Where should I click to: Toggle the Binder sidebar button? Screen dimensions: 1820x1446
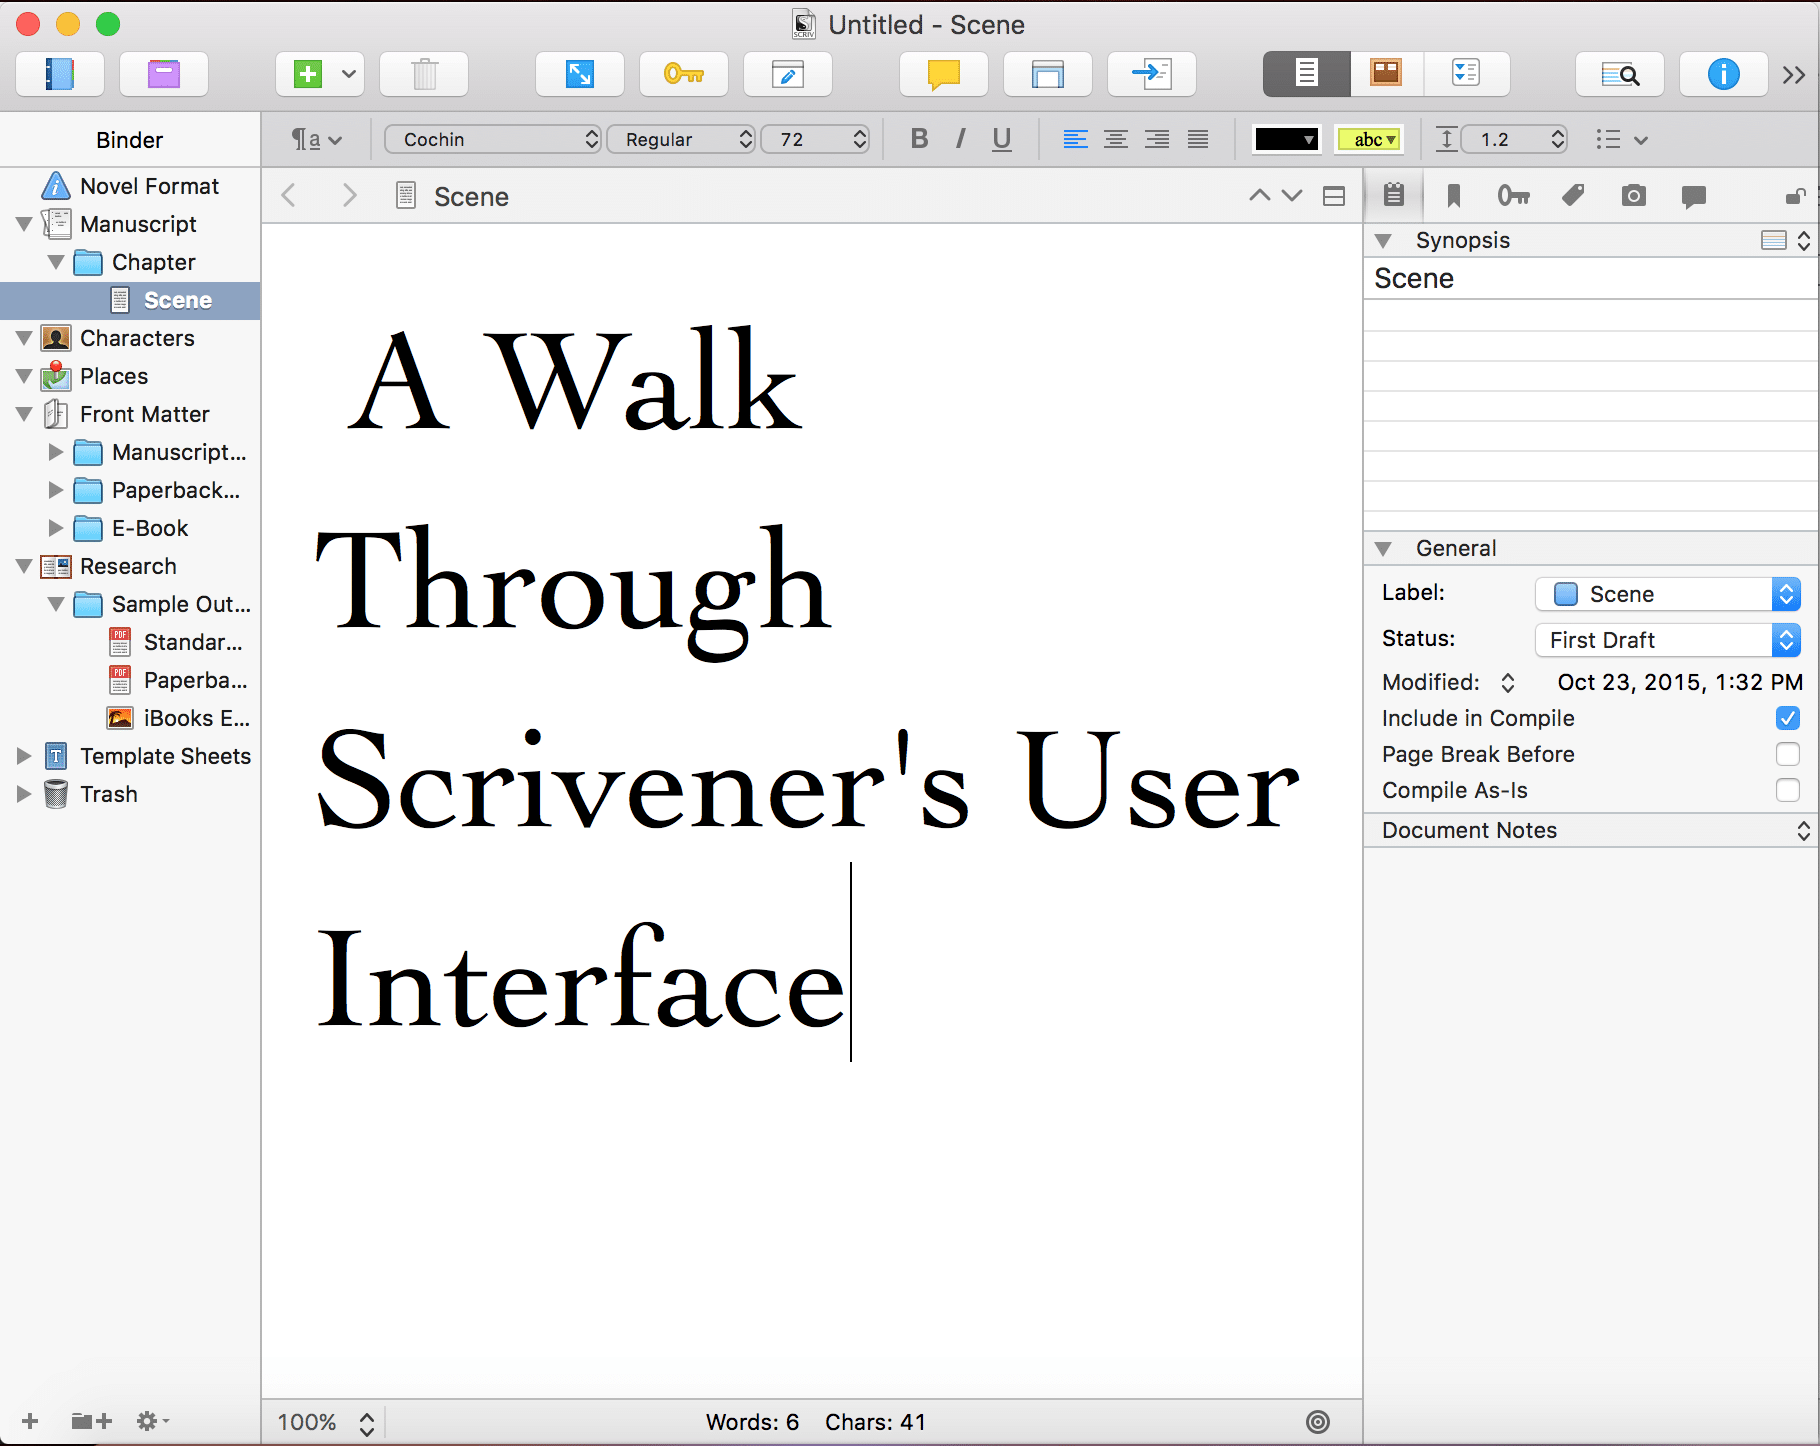pos(60,74)
